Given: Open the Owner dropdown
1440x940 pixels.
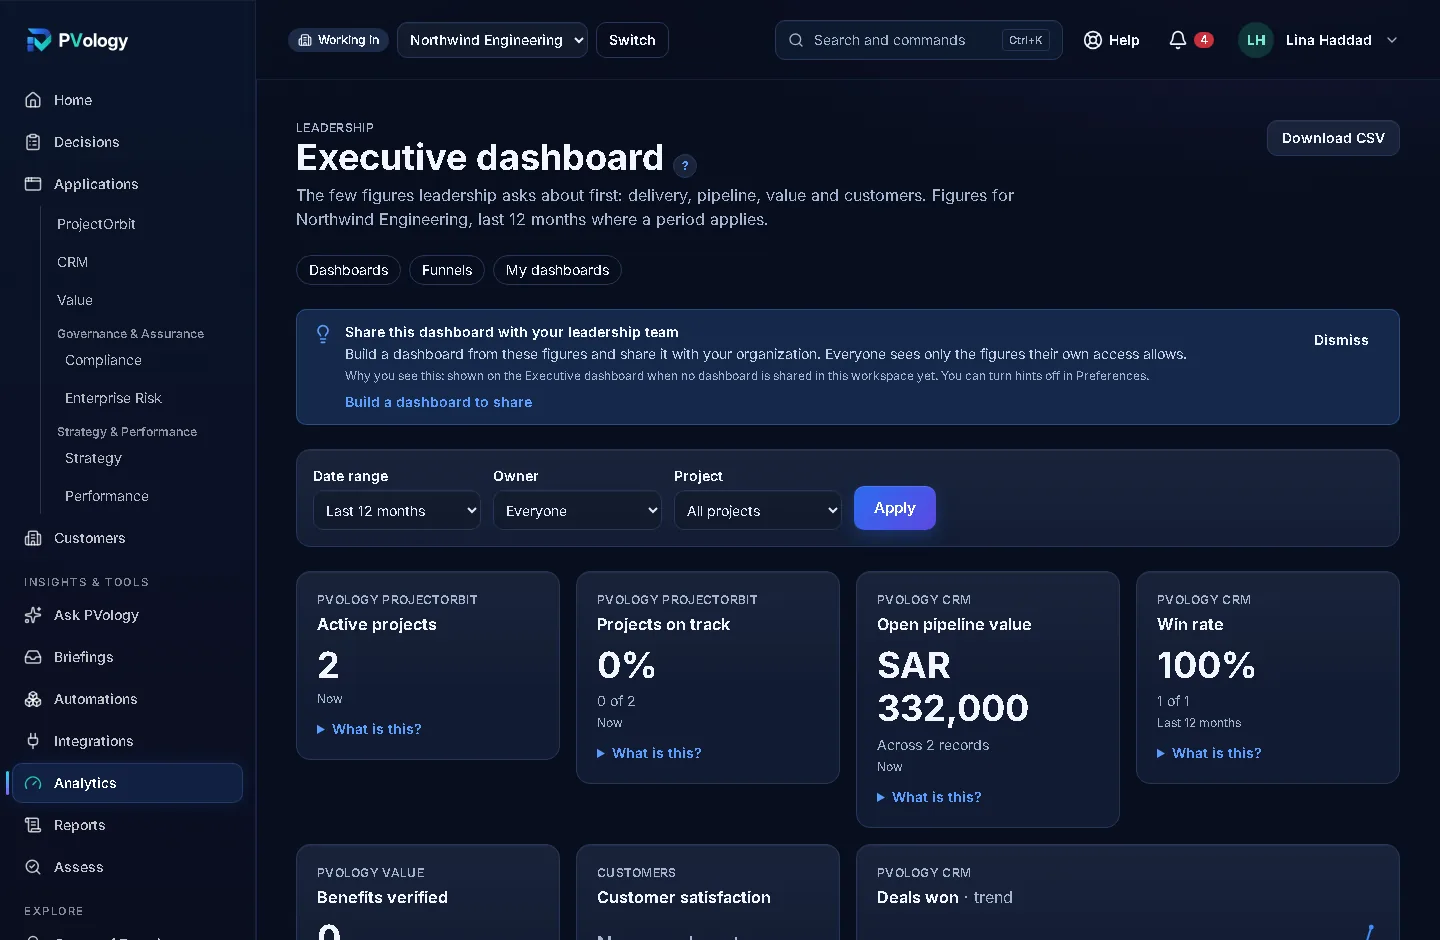Looking at the screenshot, I should point(577,510).
